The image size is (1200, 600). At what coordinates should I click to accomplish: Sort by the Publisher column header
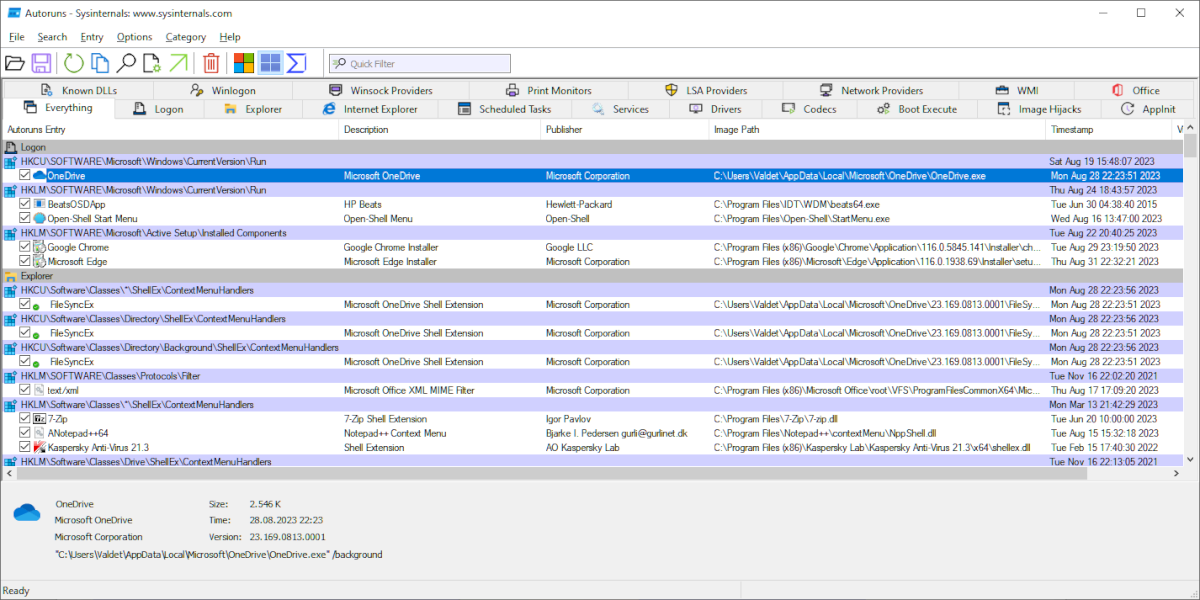[x=625, y=130]
